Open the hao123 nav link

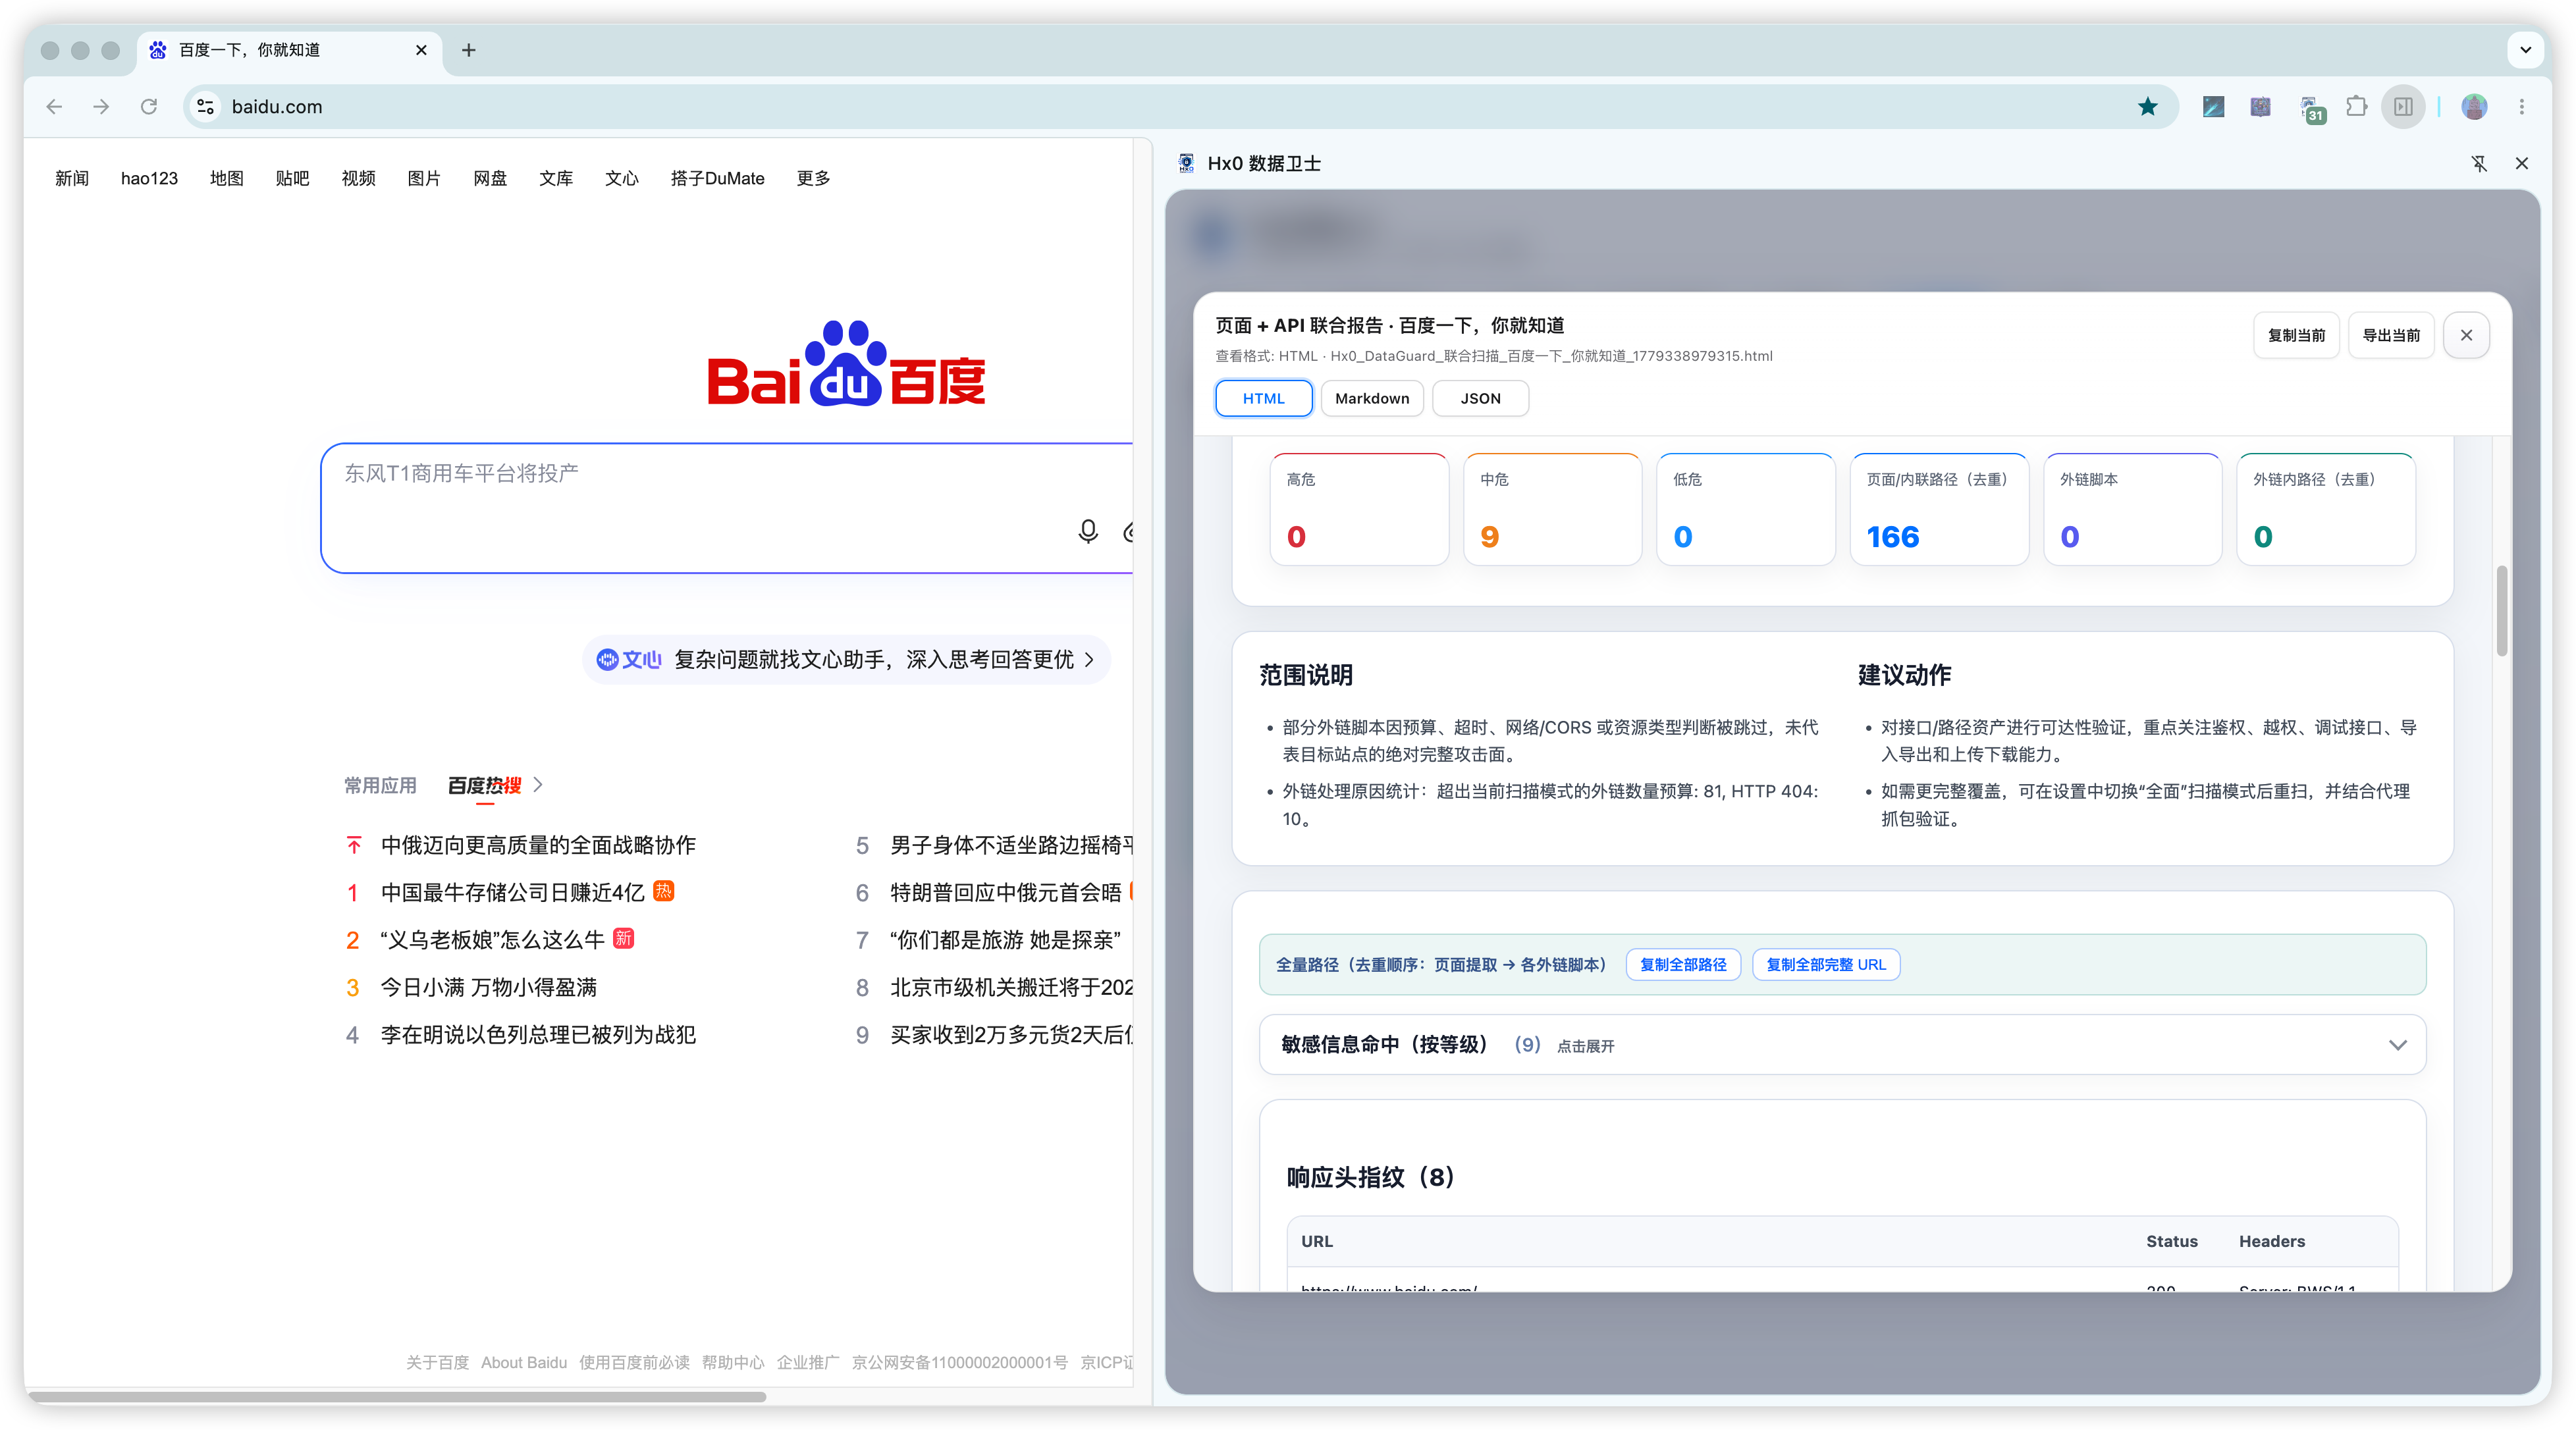point(149,178)
